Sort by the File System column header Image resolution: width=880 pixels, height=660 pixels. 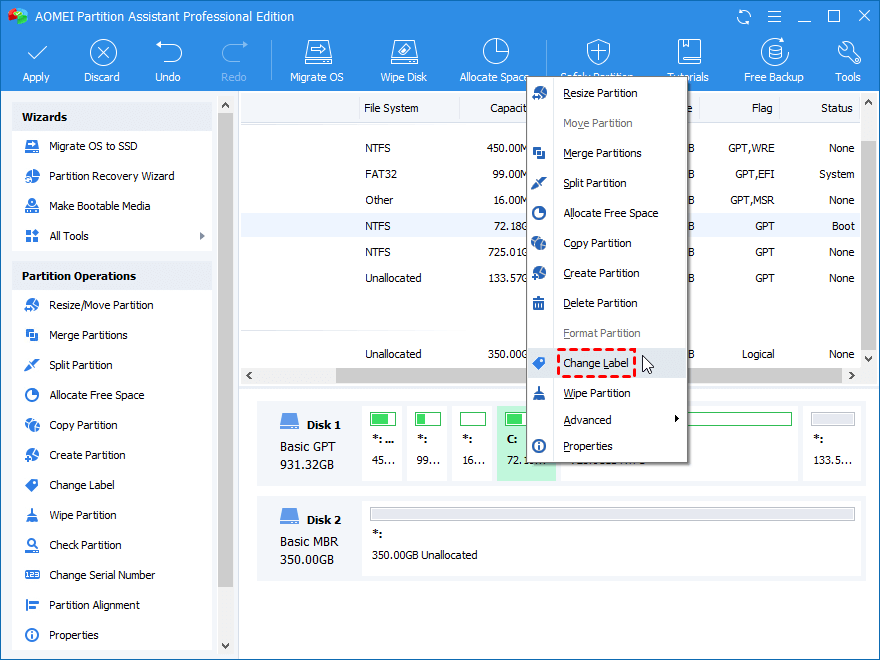pos(391,108)
